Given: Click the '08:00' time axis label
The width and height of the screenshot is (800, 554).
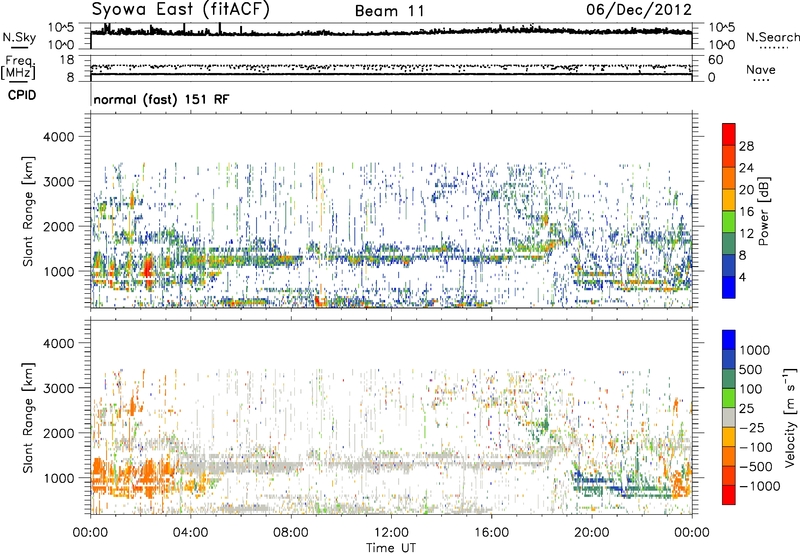Looking at the screenshot, I should coord(290,533).
